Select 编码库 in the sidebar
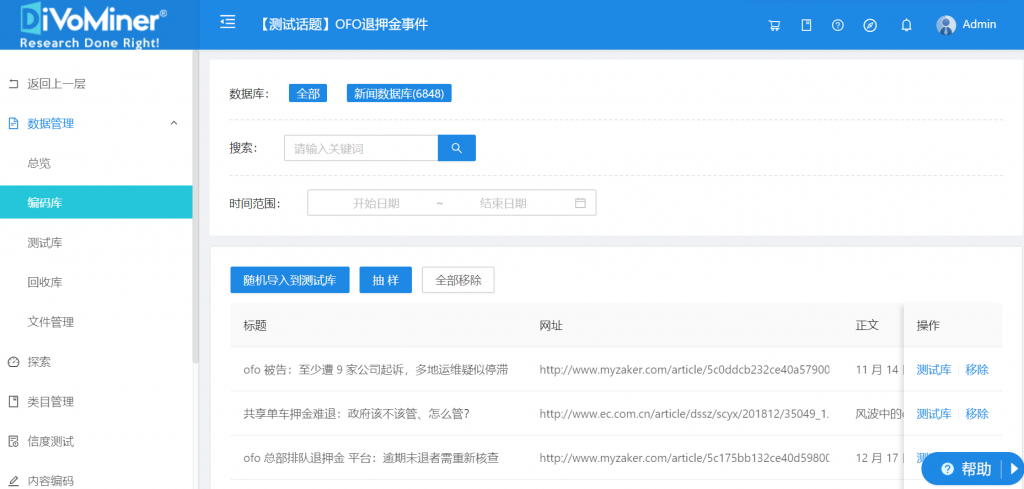 tap(96, 202)
